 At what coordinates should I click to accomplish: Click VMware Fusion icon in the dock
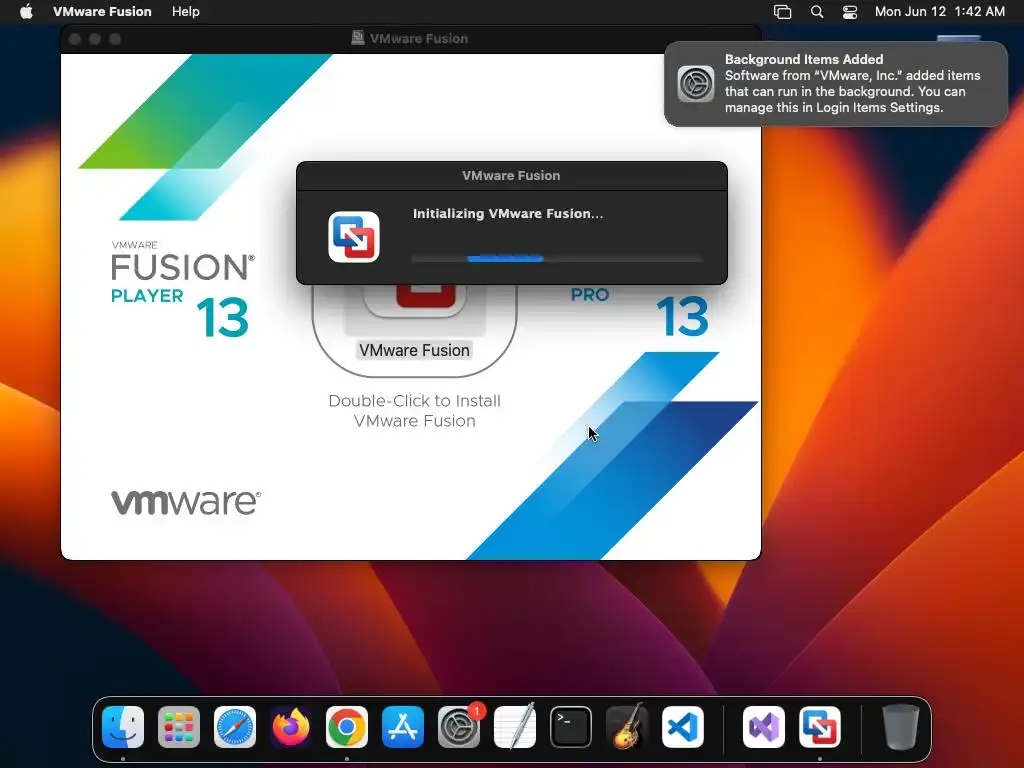820,727
